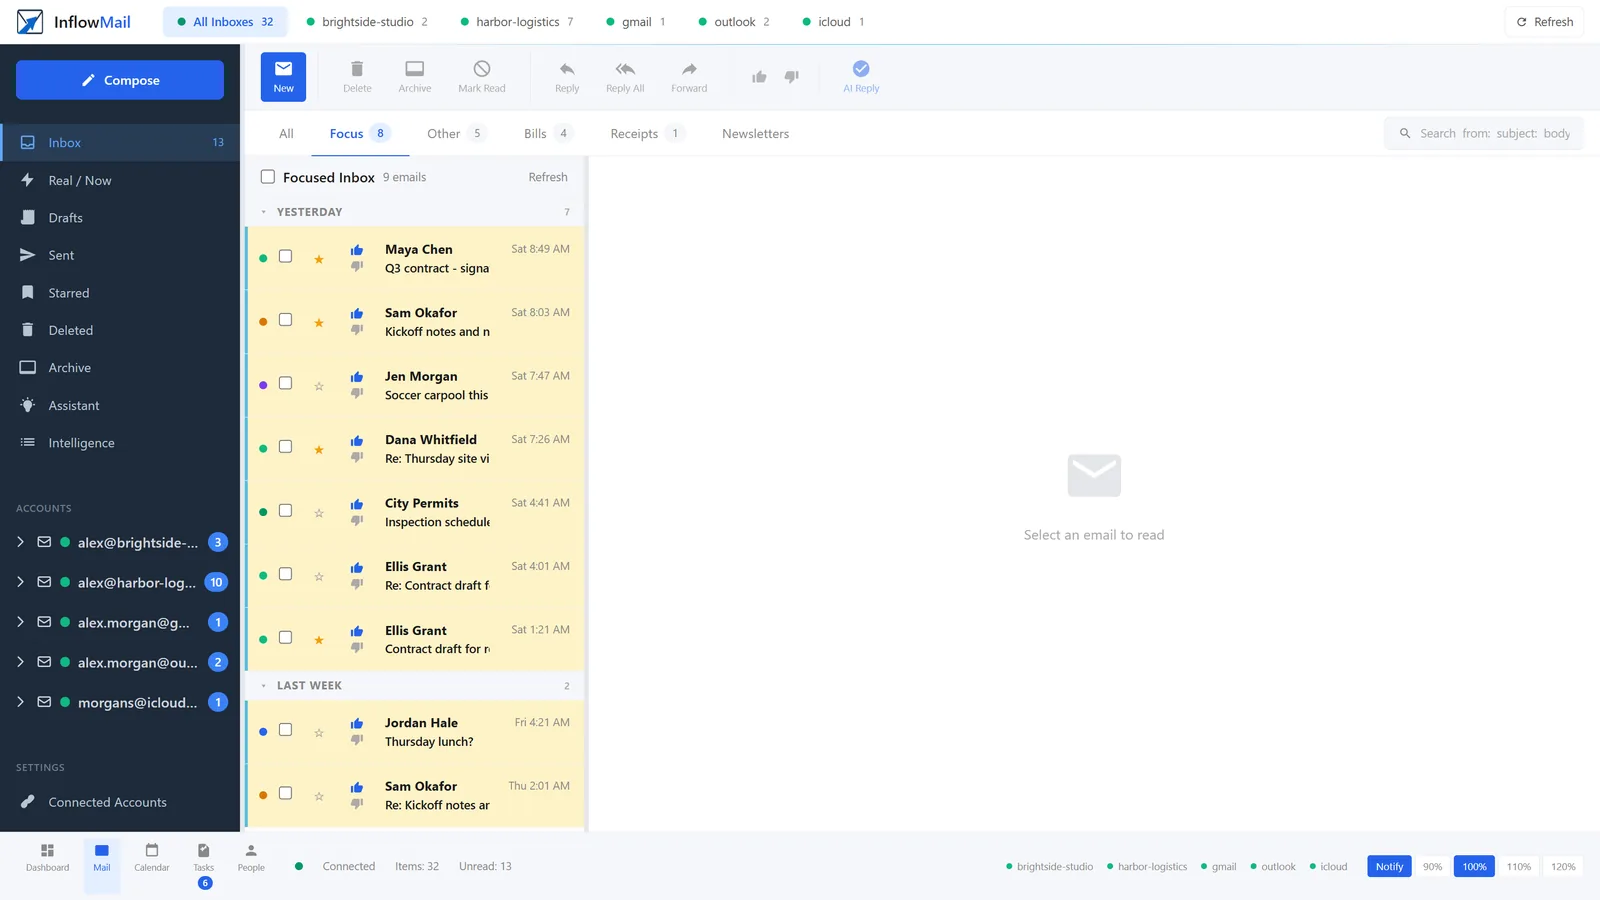
Task: Tick the Sam Okafor Kickoff notes checkbox
Action: [285, 320]
